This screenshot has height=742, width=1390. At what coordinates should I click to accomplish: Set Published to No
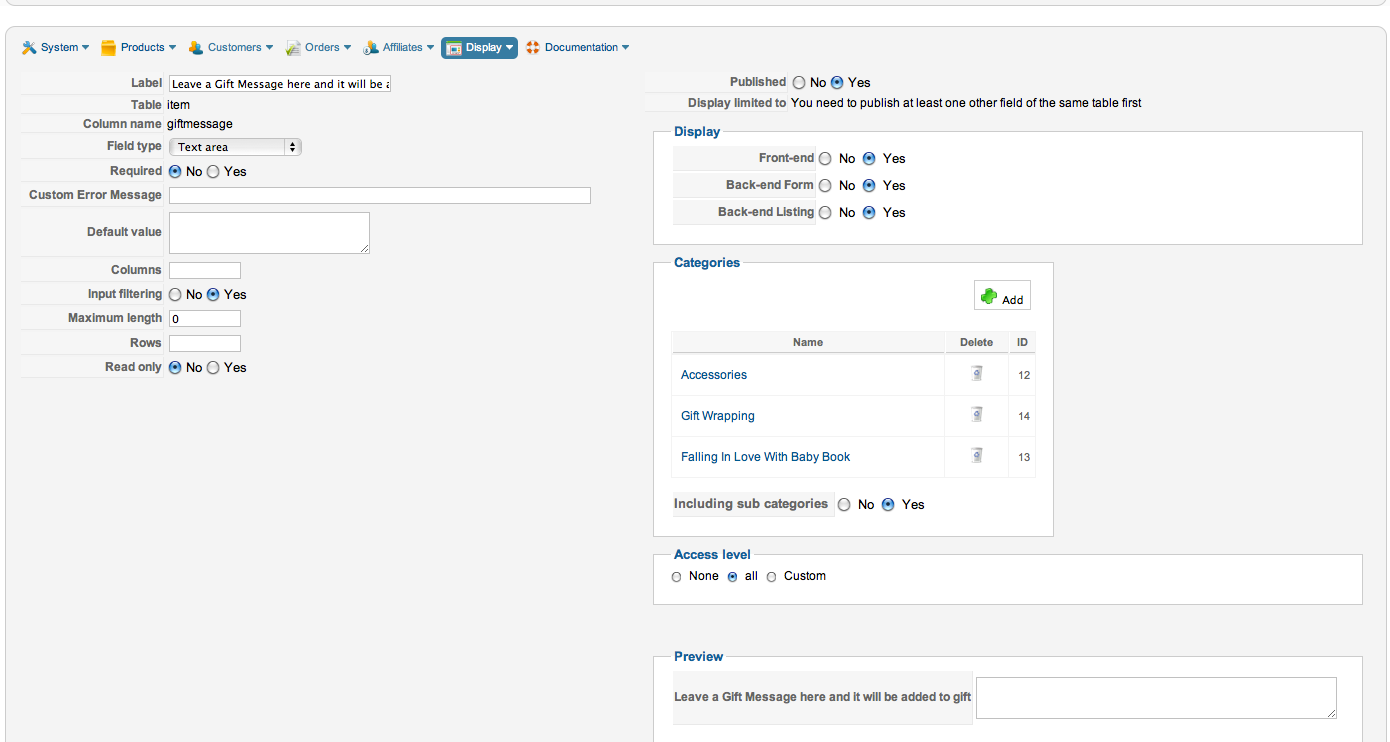[x=799, y=83]
